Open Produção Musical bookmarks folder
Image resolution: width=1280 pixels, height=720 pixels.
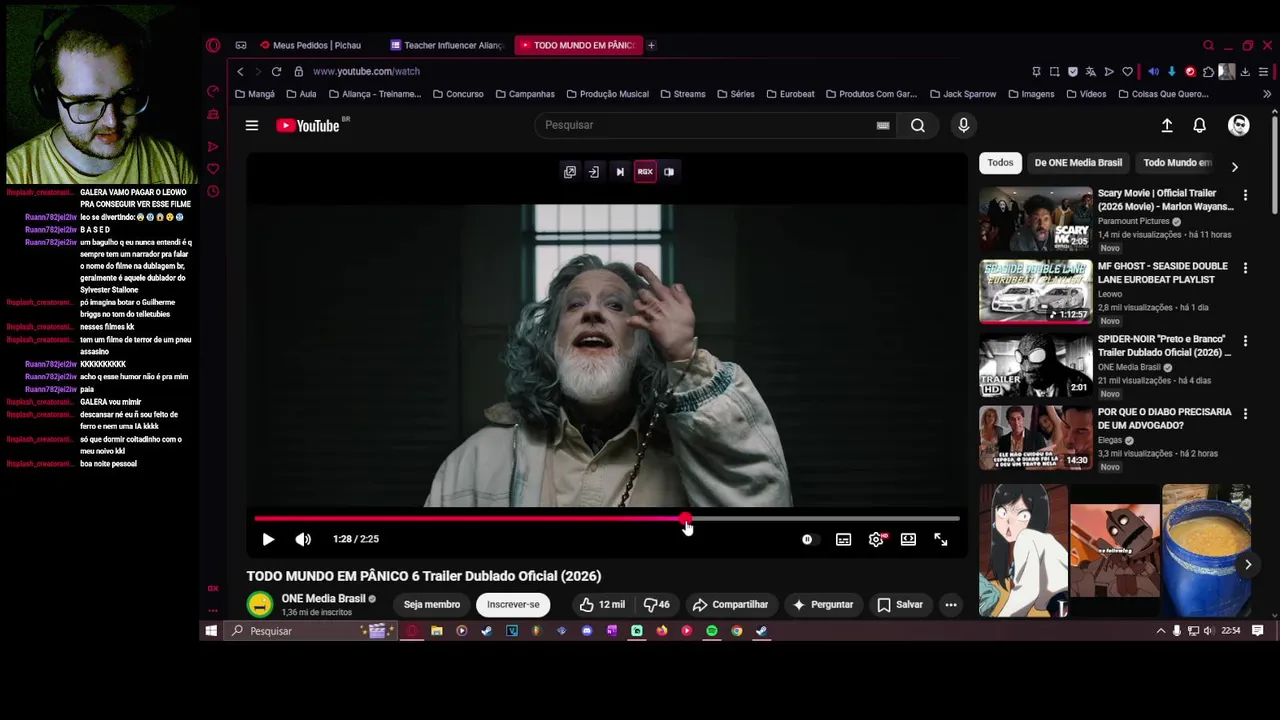tap(607, 94)
